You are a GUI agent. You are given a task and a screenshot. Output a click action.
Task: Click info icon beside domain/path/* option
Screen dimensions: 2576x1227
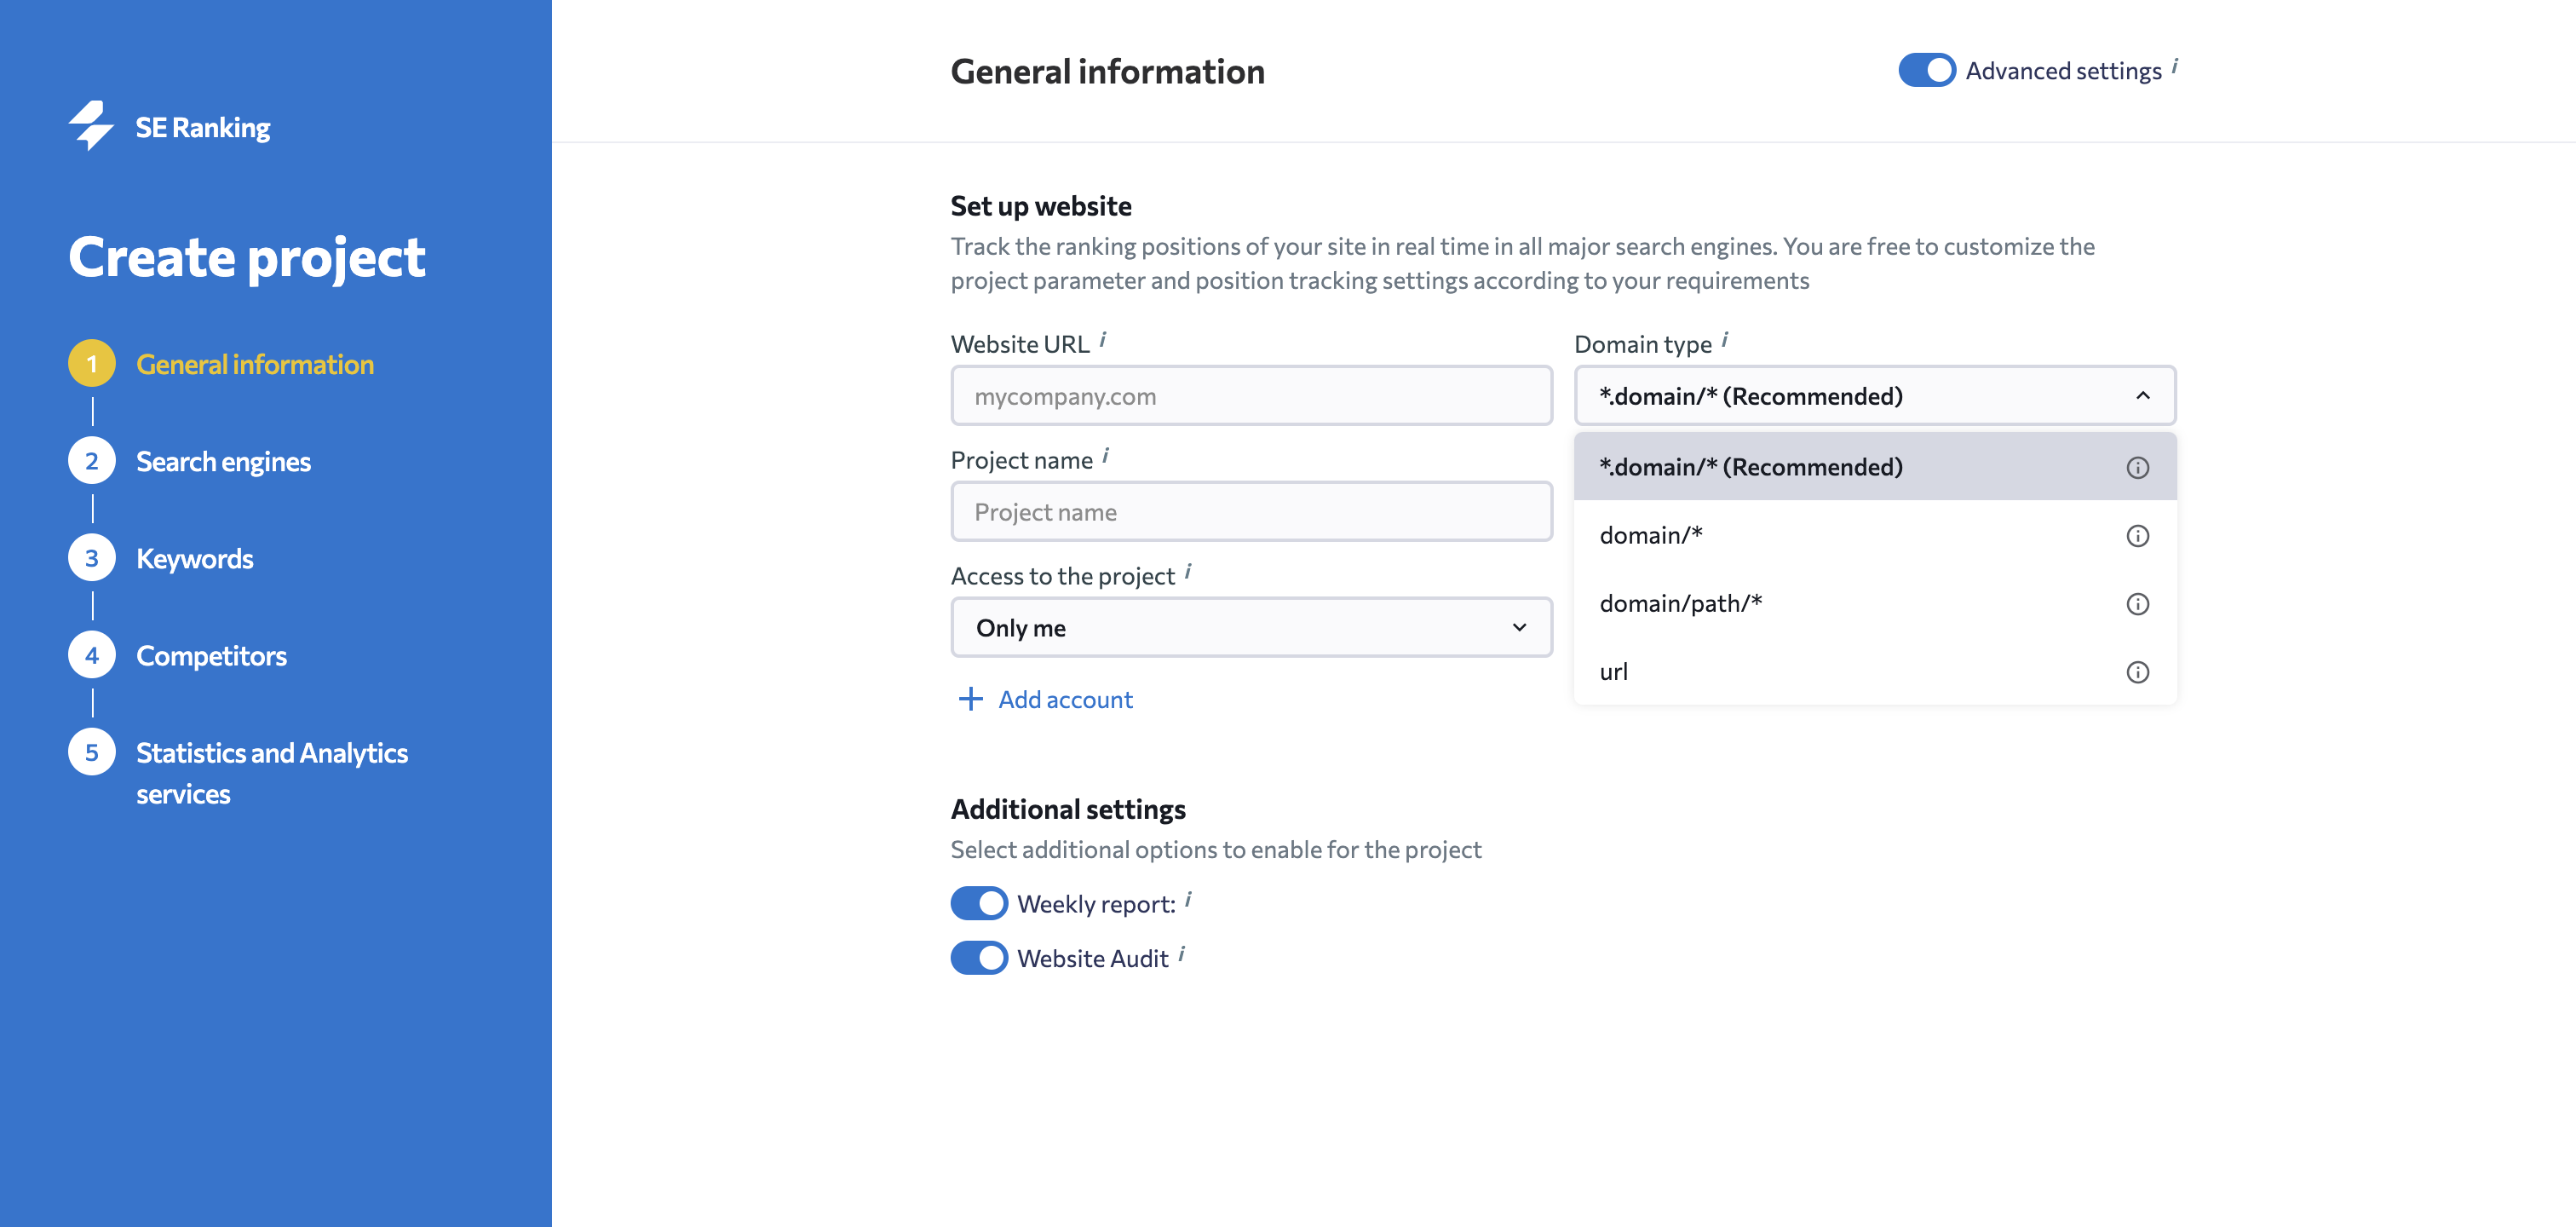(2137, 604)
